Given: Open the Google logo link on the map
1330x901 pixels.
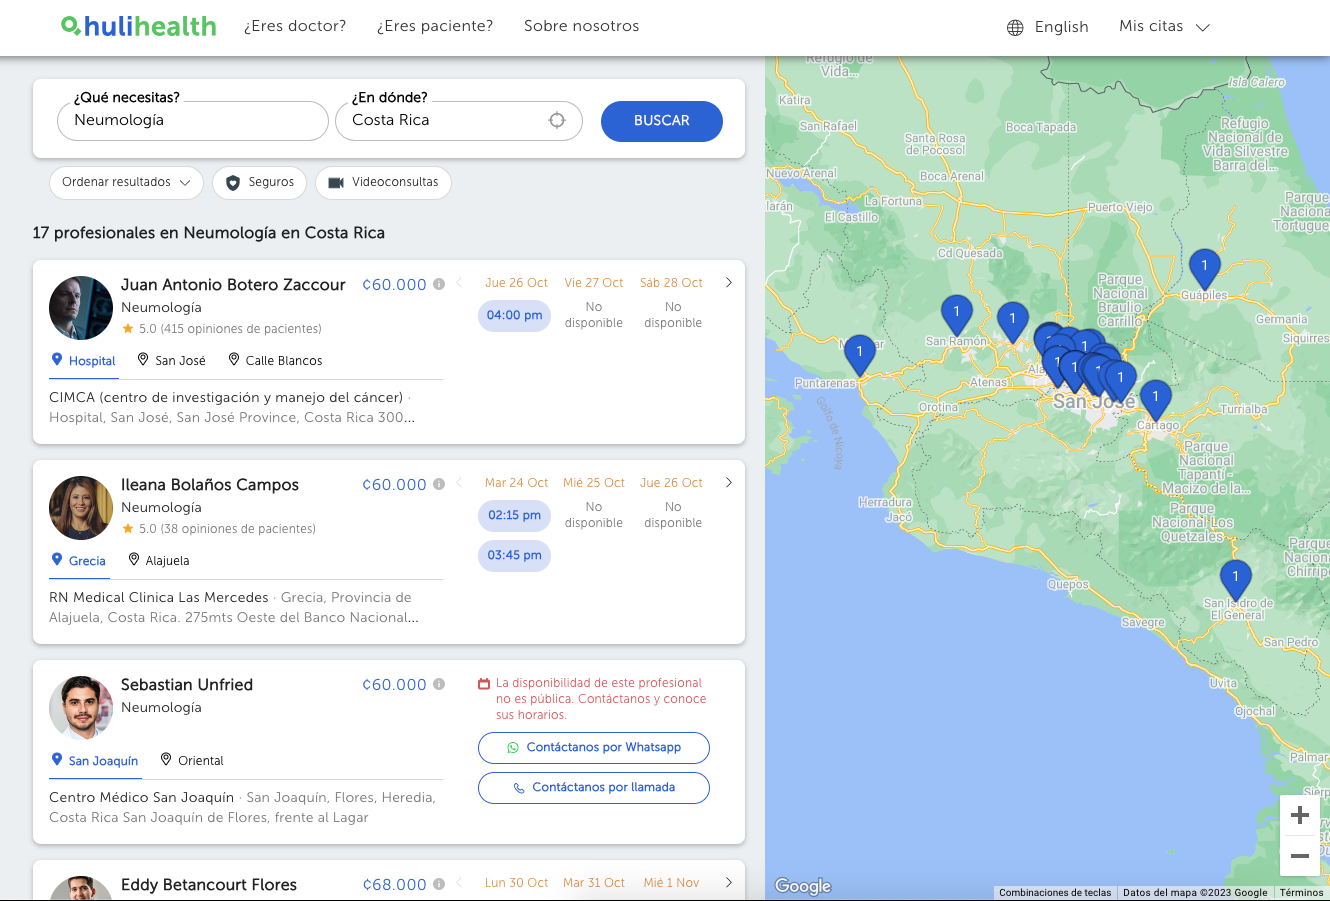Looking at the screenshot, I should tap(803, 886).
